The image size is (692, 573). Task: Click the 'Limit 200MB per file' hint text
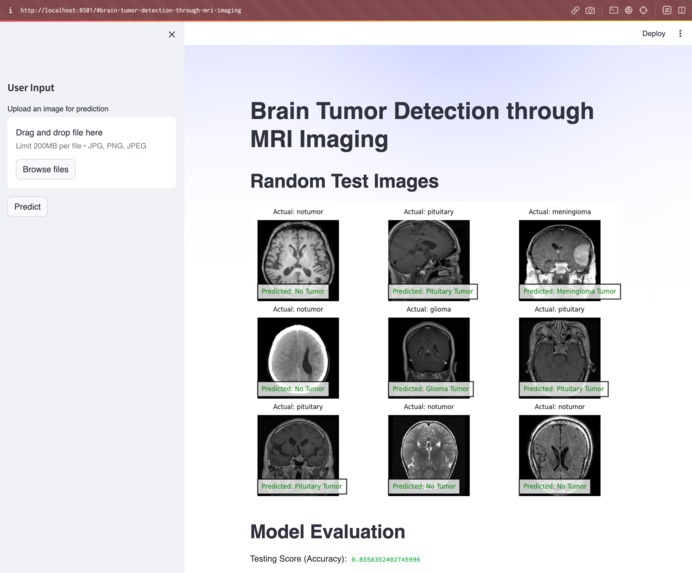point(49,146)
